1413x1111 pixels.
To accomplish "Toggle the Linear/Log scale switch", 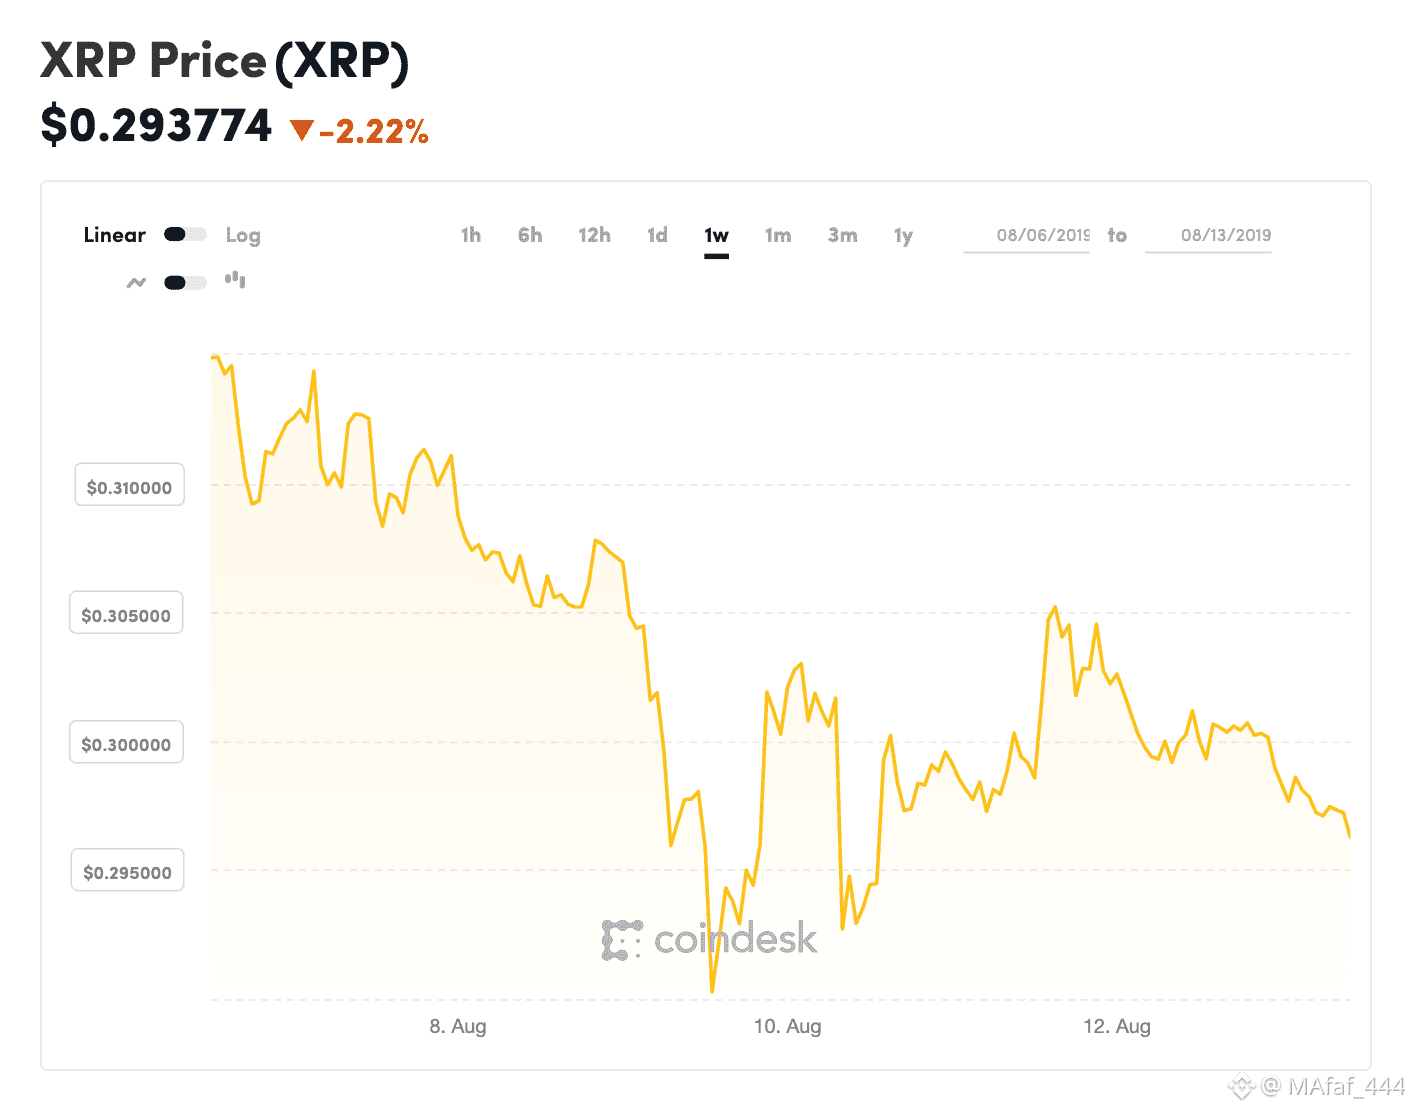I will [x=185, y=235].
